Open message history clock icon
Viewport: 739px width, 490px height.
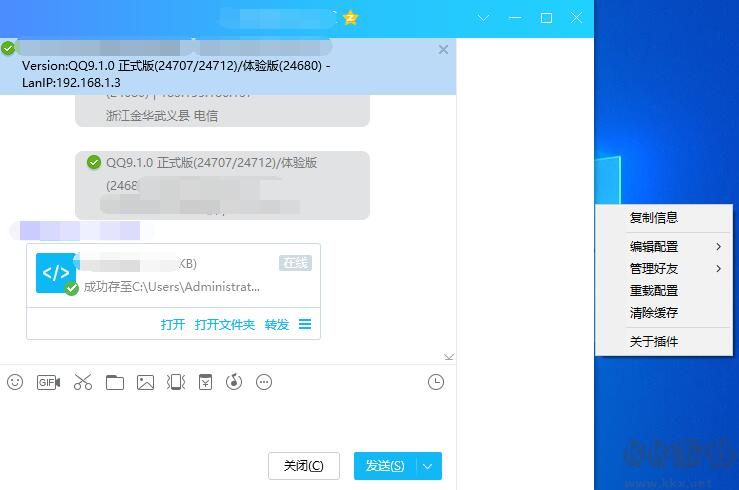point(436,382)
